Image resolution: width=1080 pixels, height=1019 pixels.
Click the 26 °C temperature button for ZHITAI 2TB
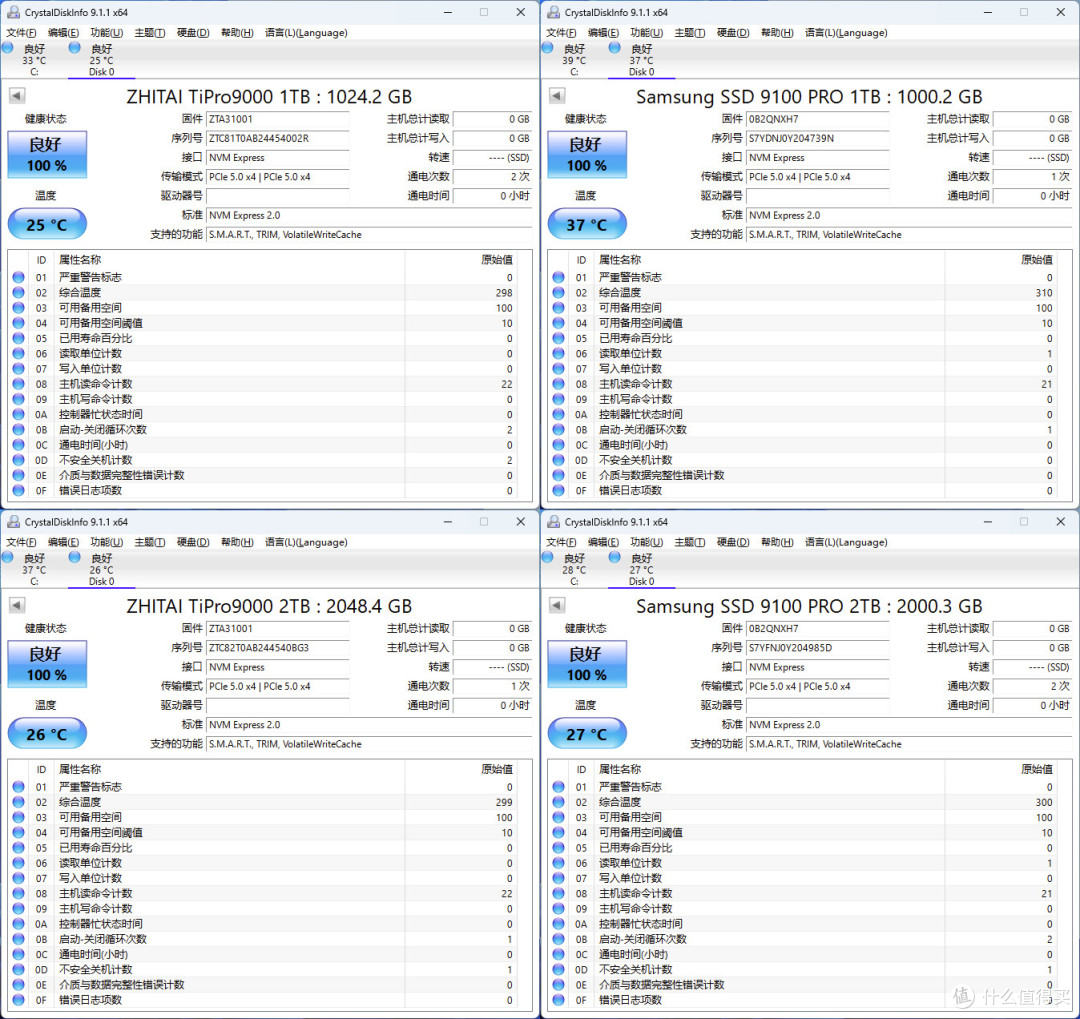click(46, 735)
